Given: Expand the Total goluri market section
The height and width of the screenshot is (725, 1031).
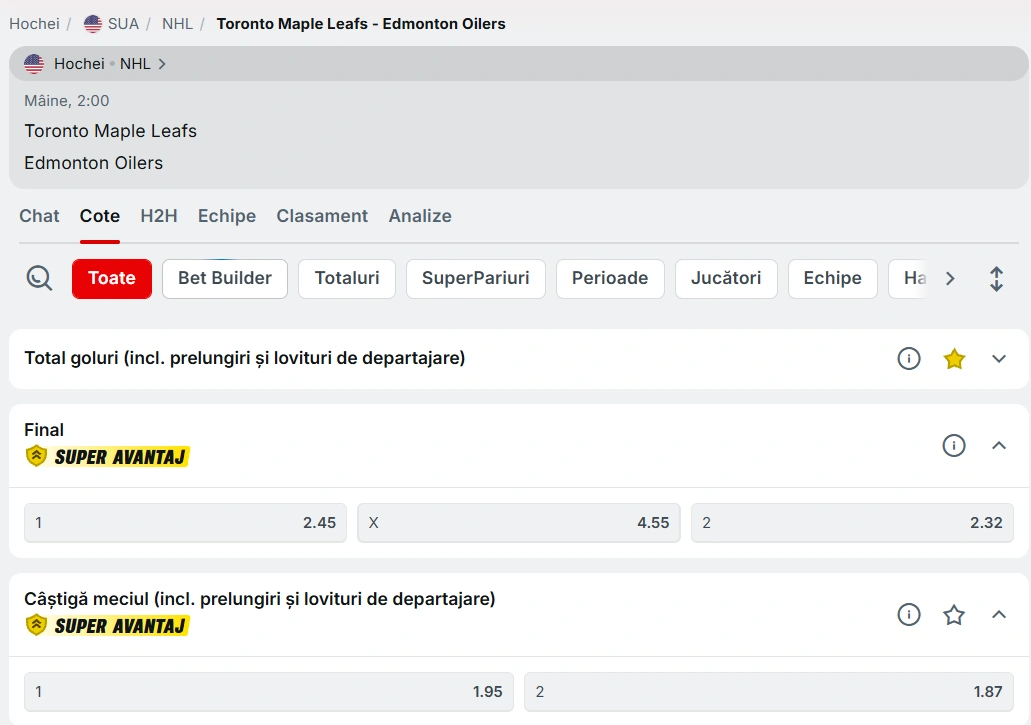Looking at the screenshot, I should click(x=999, y=358).
